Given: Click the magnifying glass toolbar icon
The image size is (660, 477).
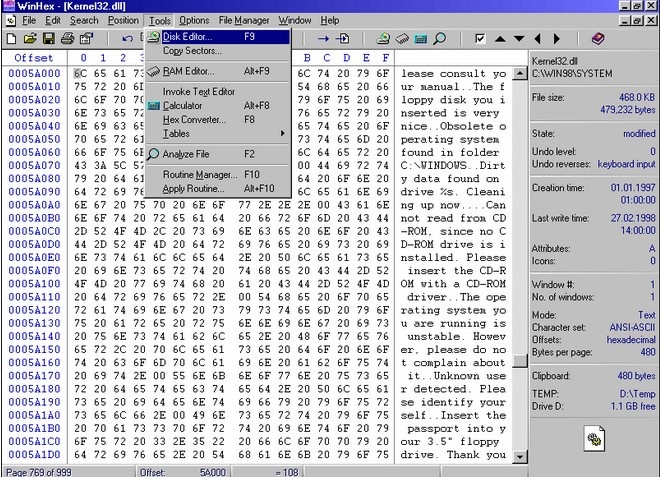Looking at the screenshot, I should [439, 39].
